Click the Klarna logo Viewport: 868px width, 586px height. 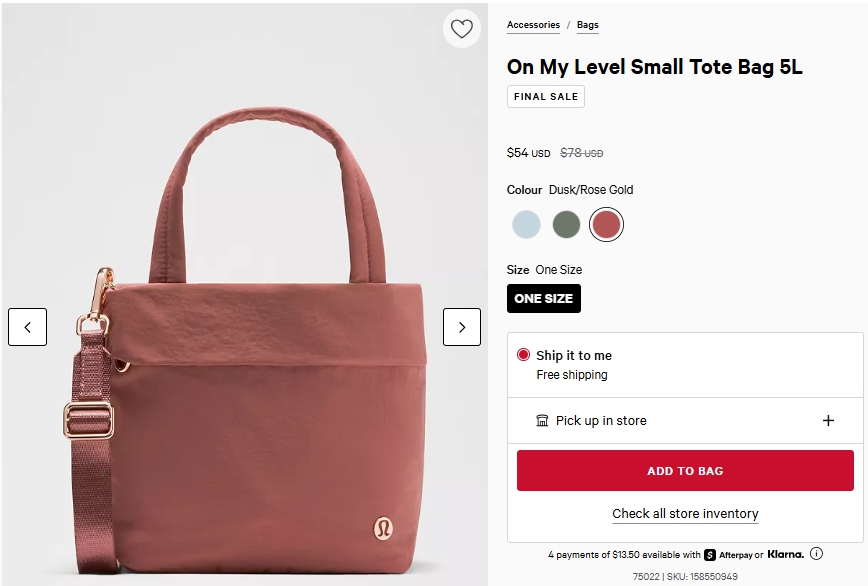786,555
